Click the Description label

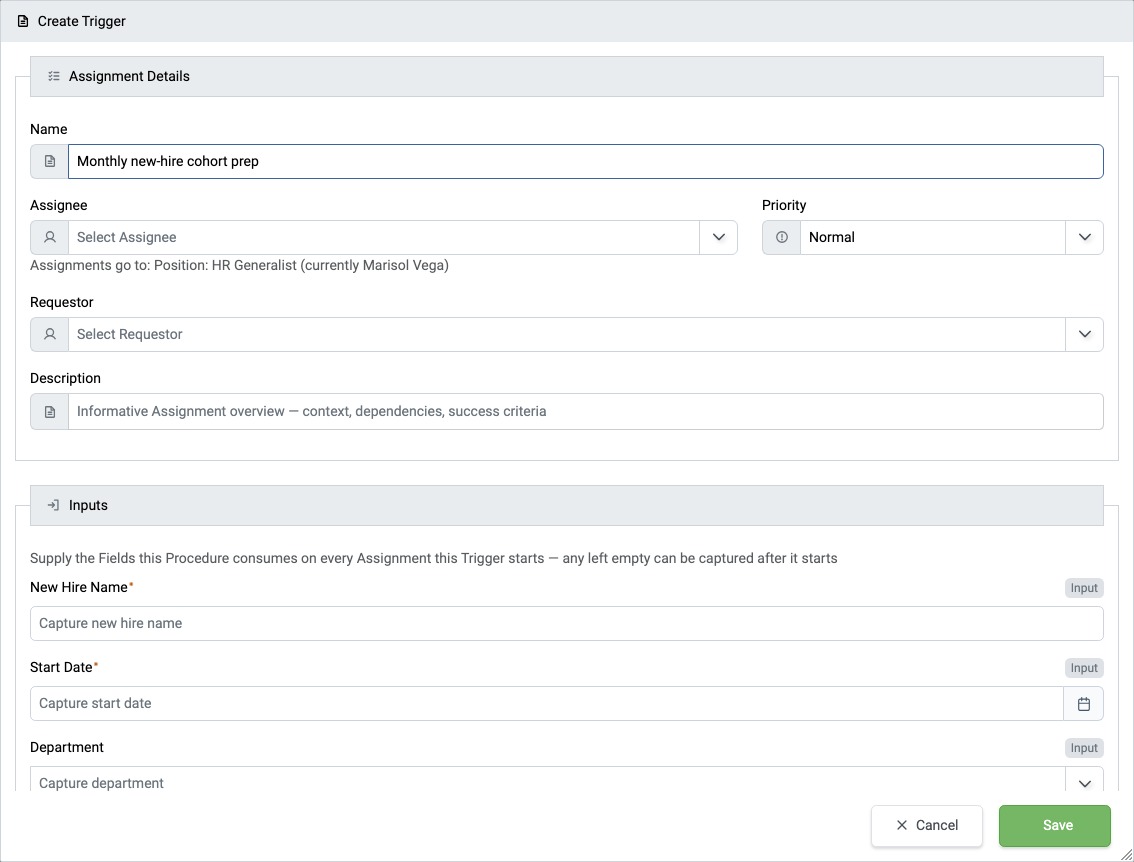(x=65, y=378)
